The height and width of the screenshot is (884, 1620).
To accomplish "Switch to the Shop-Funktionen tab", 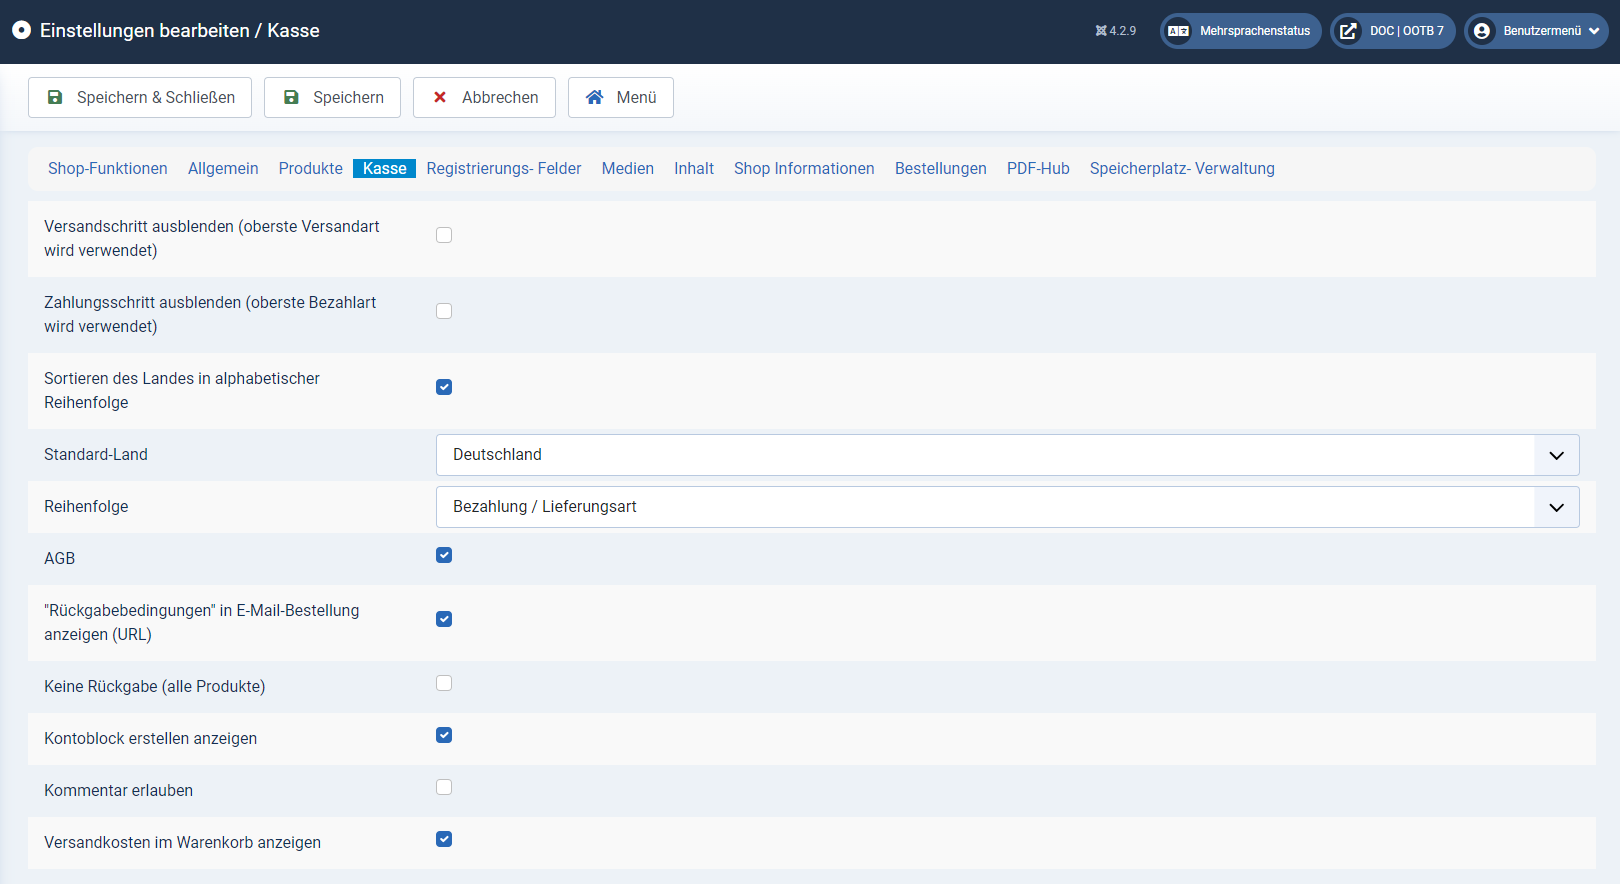I will [108, 168].
